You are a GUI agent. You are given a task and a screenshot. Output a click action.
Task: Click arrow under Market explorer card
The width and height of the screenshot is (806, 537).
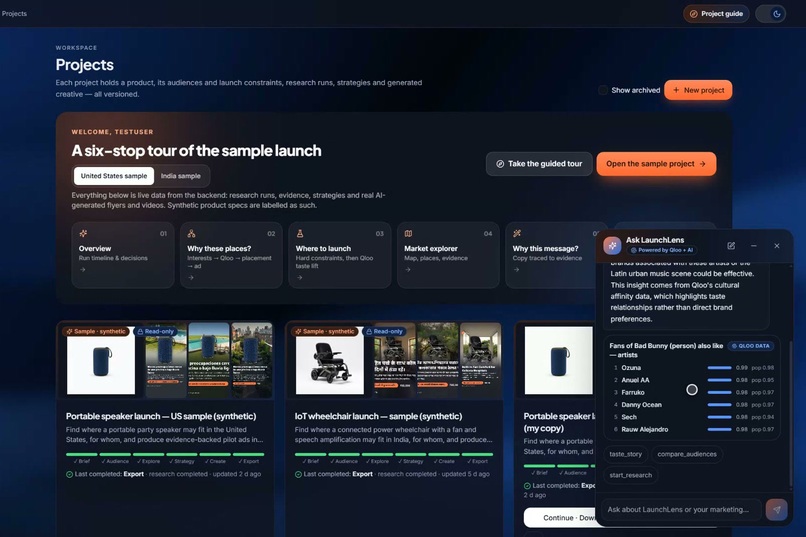pyautogui.click(x=408, y=270)
